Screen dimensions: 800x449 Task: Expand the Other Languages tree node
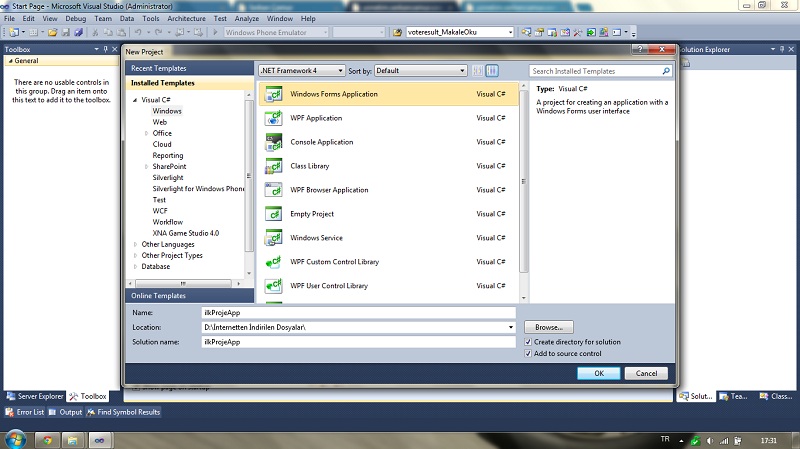[135, 244]
